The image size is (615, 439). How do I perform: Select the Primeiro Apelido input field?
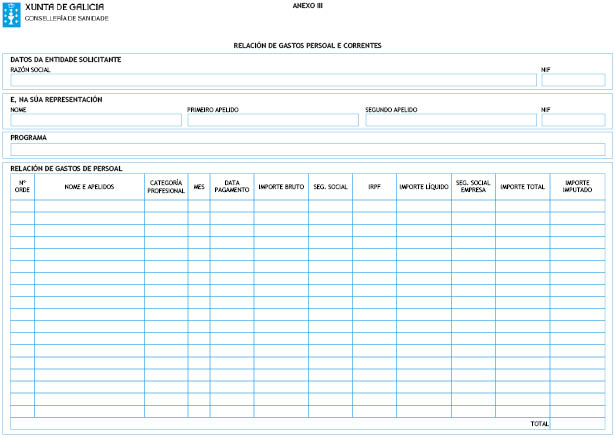point(272,120)
